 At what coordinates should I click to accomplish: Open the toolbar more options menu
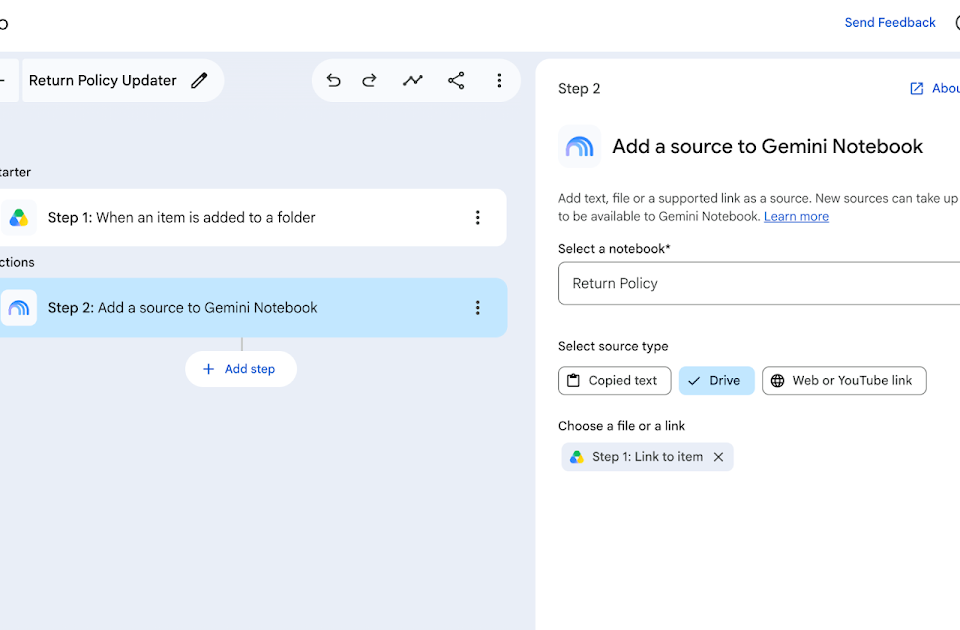click(499, 80)
